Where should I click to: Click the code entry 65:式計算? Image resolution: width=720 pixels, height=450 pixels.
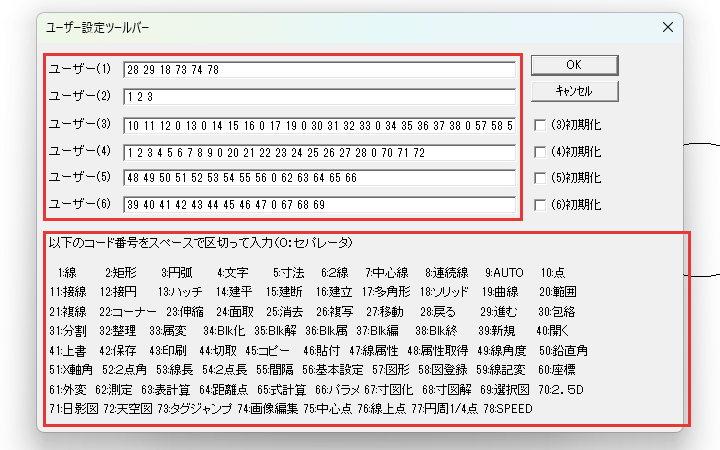(x=281, y=390)
